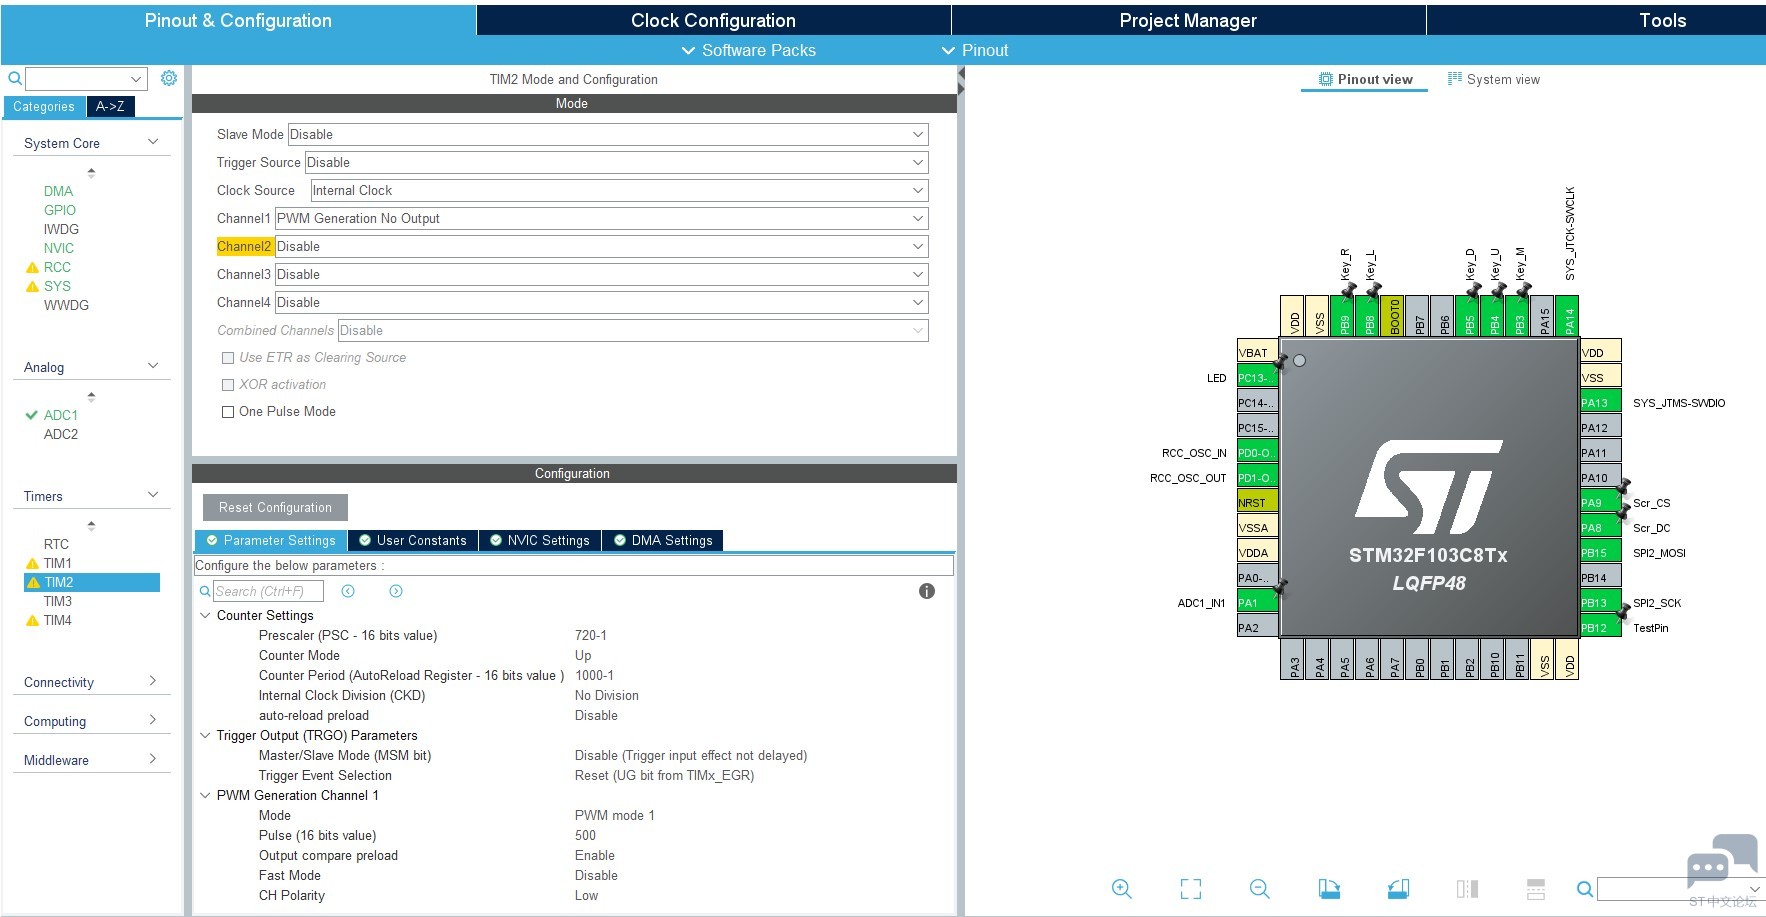1766x917 pixels.
Task: Click the PB9 Key_R pin
Action: pos(1344,315)
